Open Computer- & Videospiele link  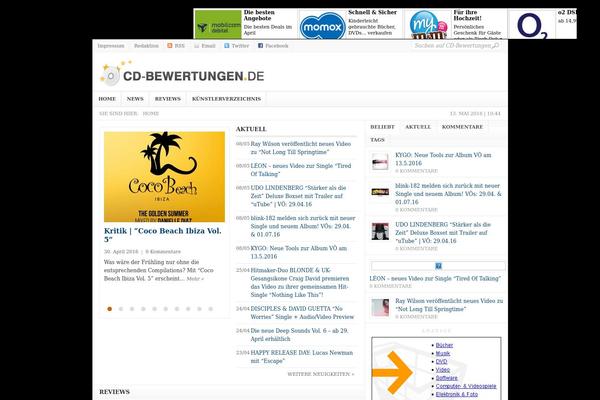(x=466, y=386)
